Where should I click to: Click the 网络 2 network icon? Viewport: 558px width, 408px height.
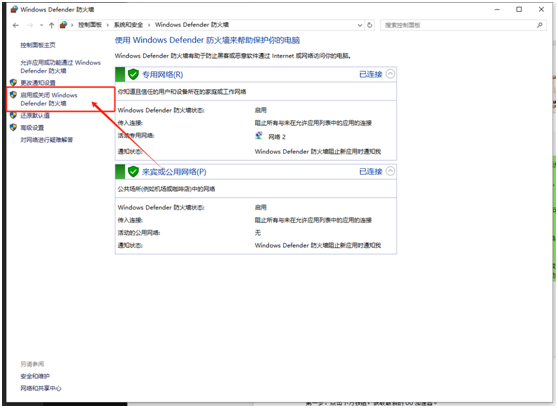click(x=259, y=136)
